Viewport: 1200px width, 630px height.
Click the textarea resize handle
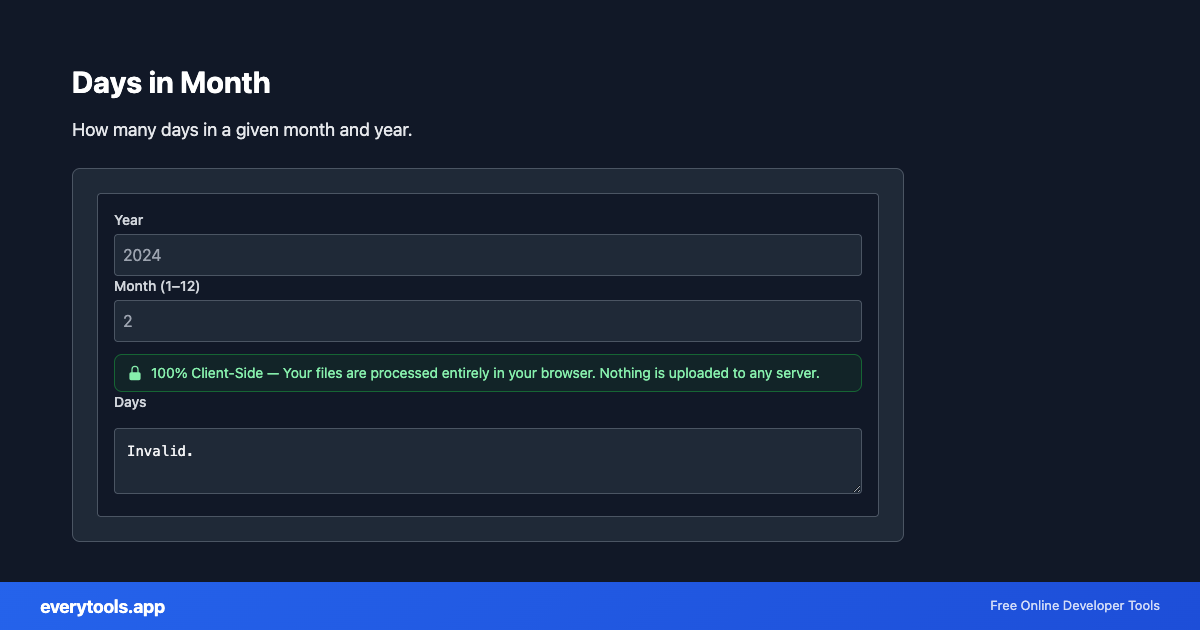[856, 489]
